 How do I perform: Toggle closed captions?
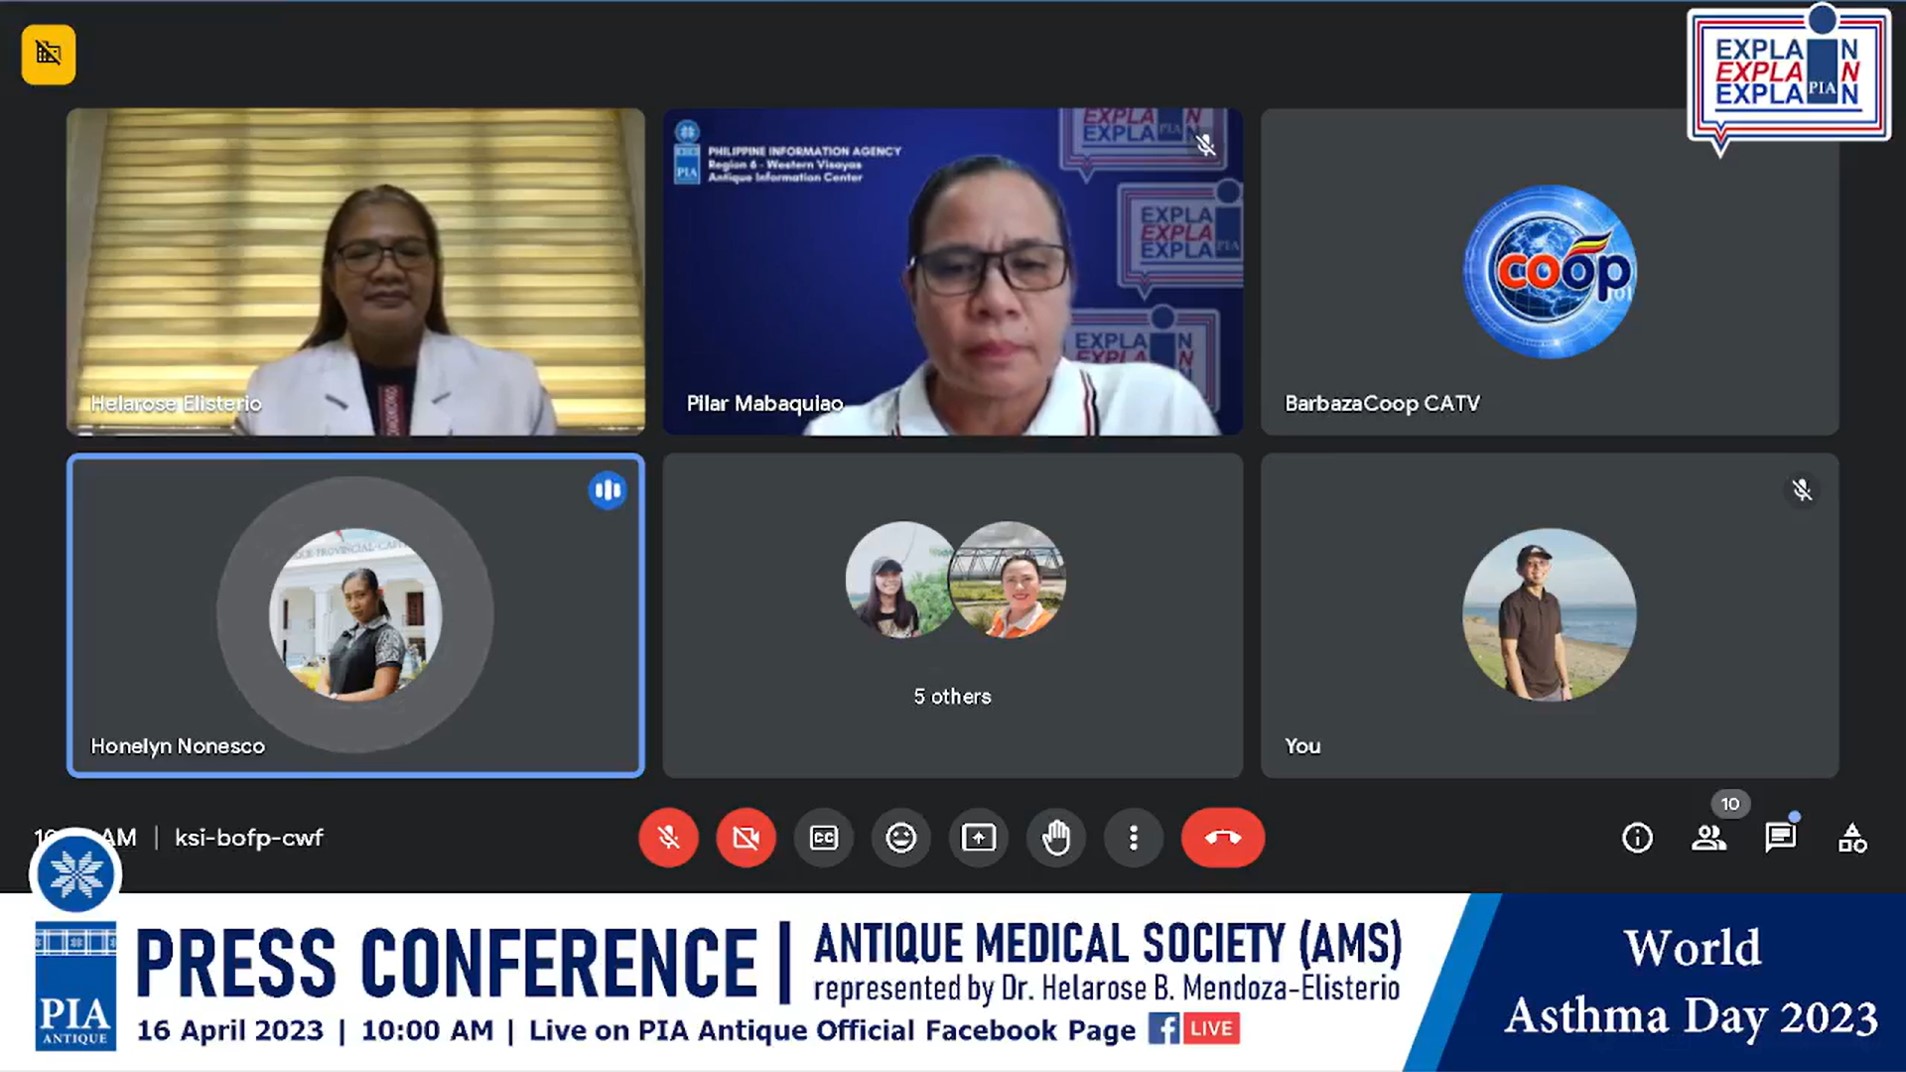point(823,837)
